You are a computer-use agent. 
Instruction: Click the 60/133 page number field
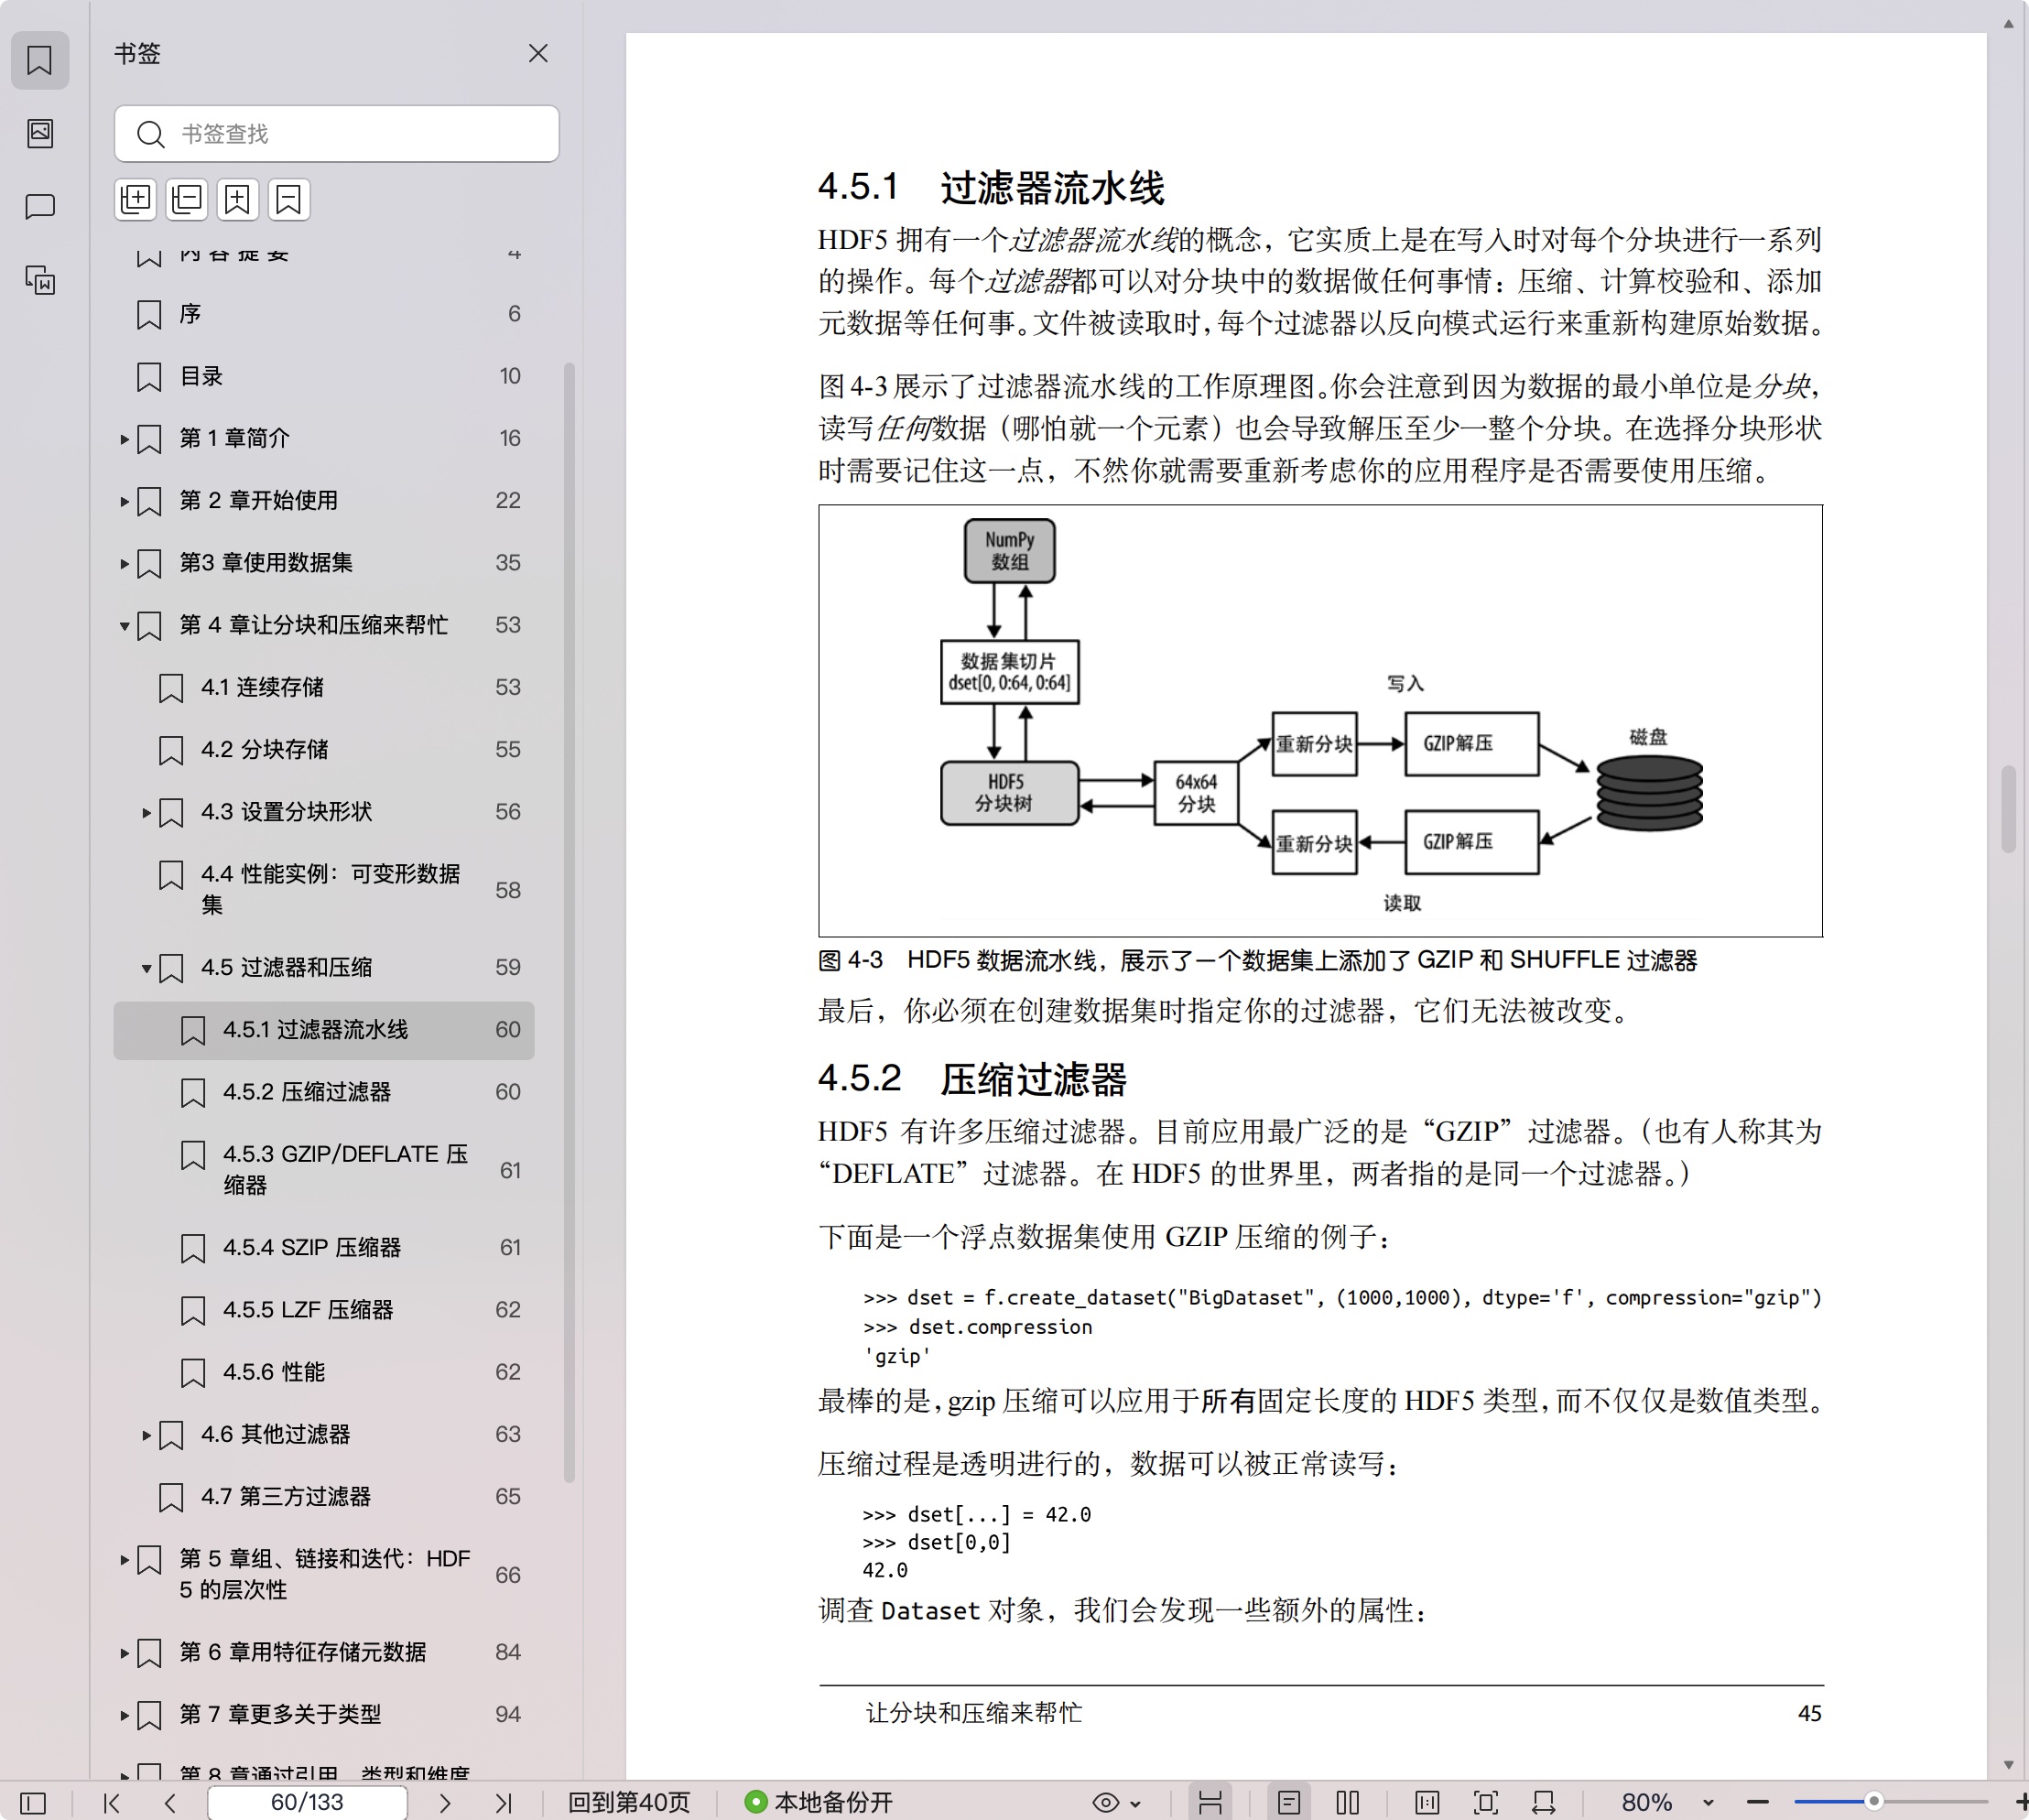coord(307,1802)
